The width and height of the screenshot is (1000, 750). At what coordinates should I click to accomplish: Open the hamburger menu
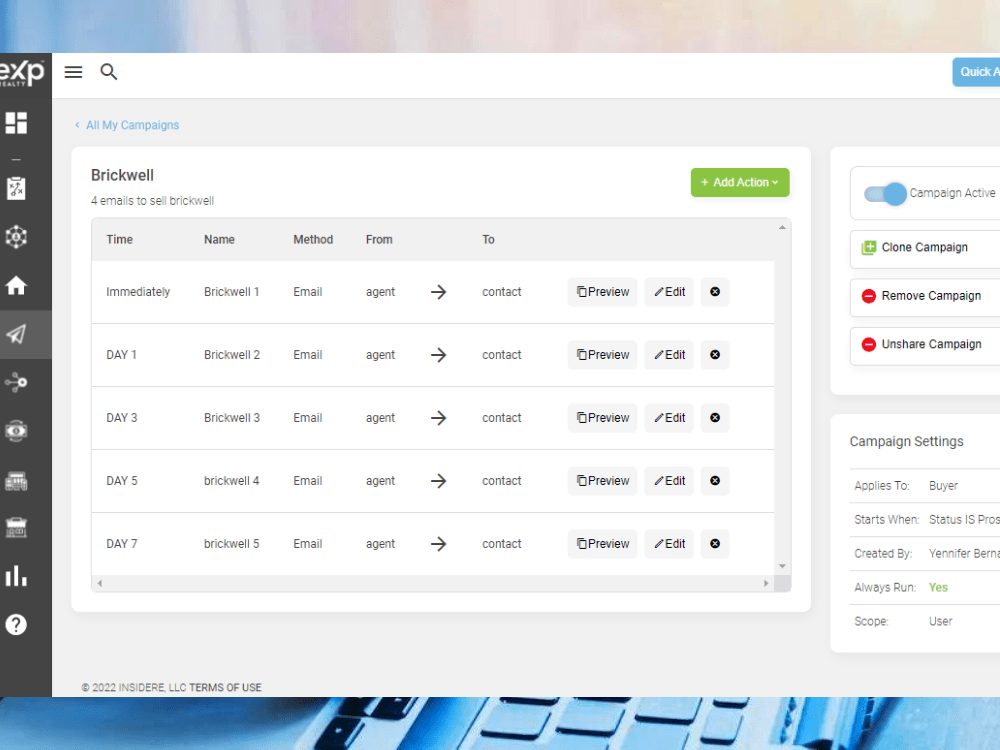point(73,72)
